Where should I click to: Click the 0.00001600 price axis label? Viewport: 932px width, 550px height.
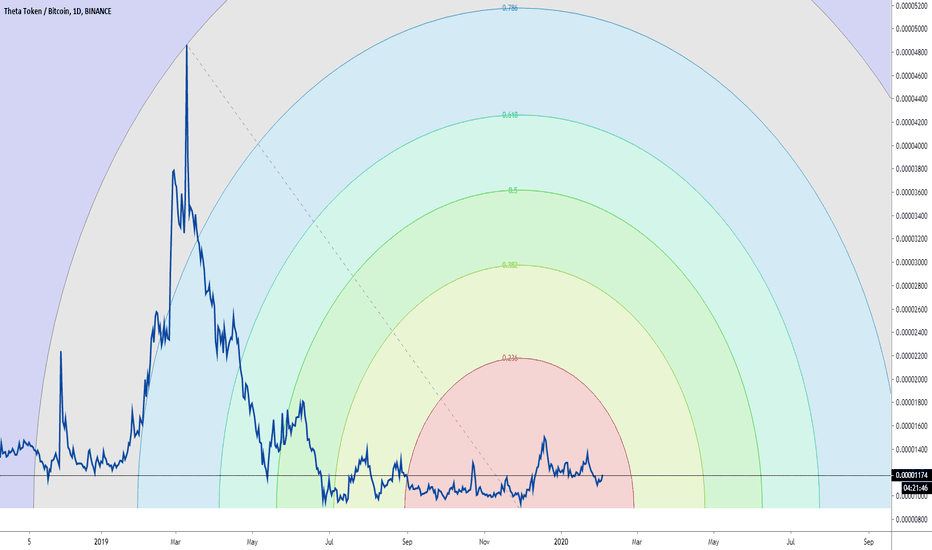click(912, 426)
